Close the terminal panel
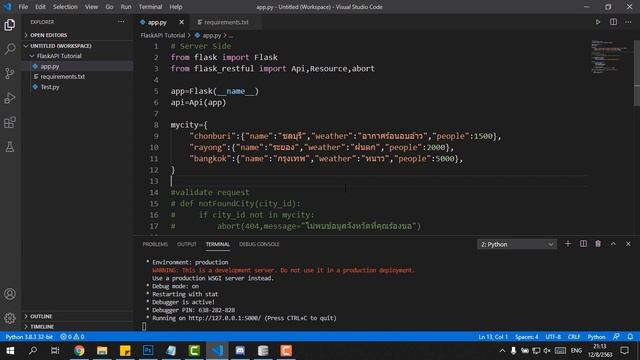Image resolution: width=640 pixels, height=360 pixels. point(628,244)
